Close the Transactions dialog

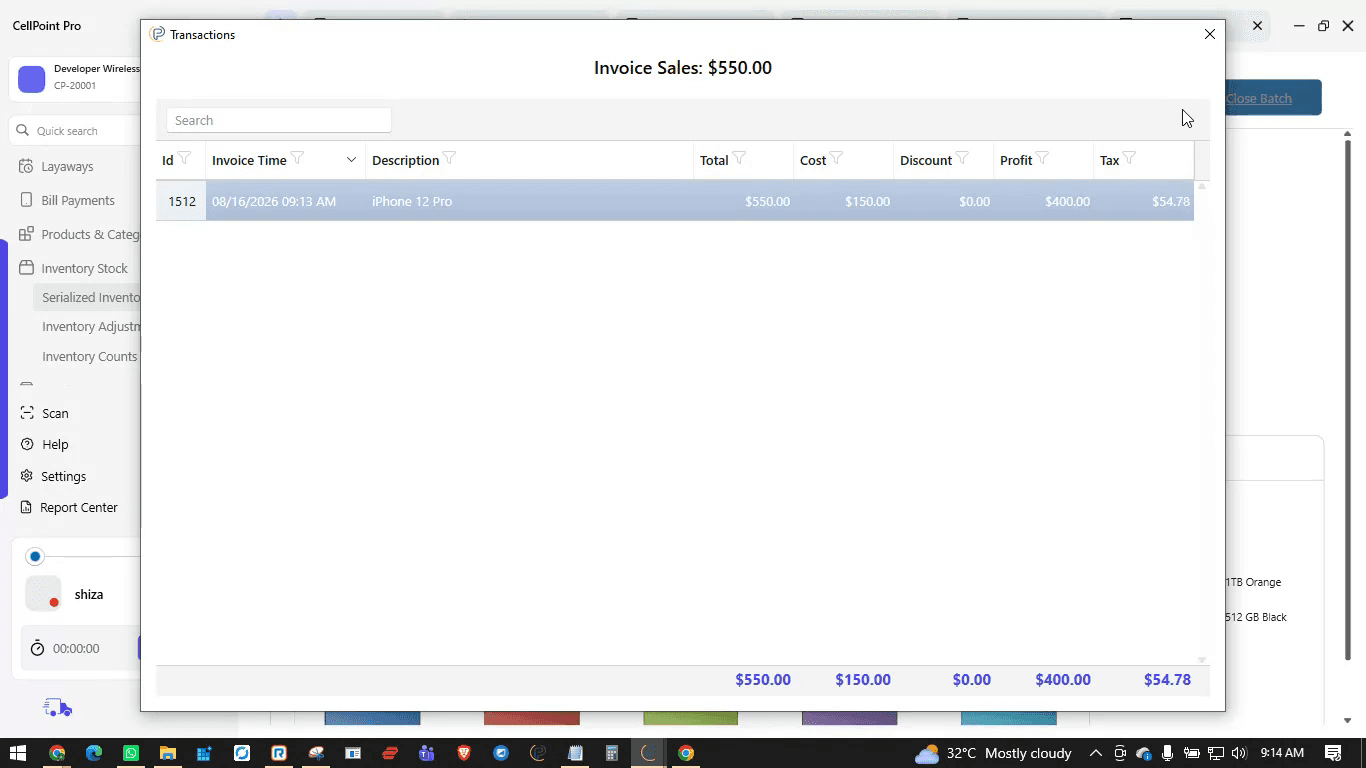pyautogui.click(x=1210, y=34)
